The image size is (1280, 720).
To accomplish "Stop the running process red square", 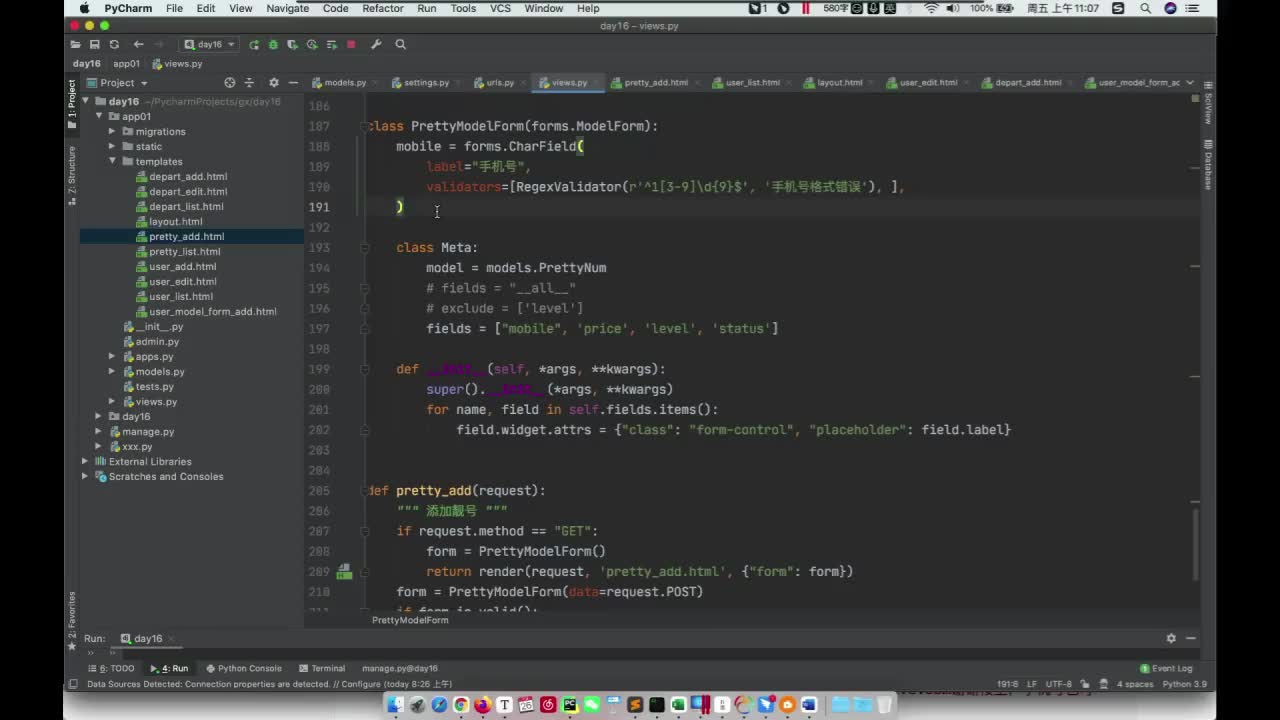I will tap(351, 45).
